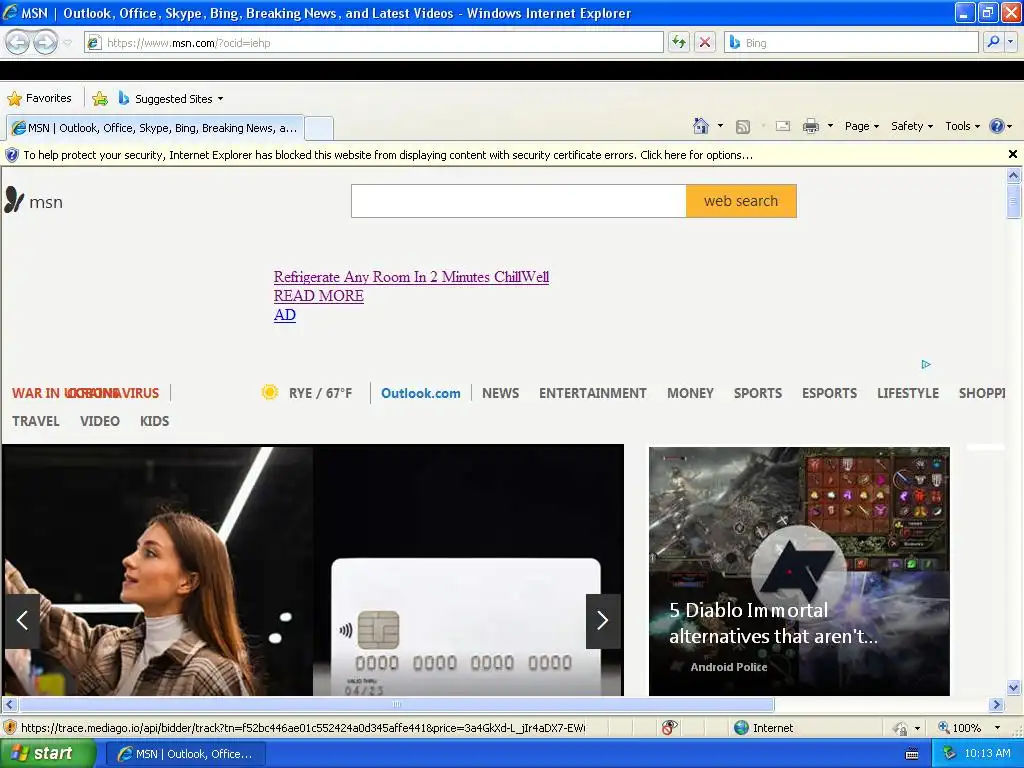Click the Internet security zone indicator
The width and height of the screenshot is (1024, 768).
(x=763, y=728)
